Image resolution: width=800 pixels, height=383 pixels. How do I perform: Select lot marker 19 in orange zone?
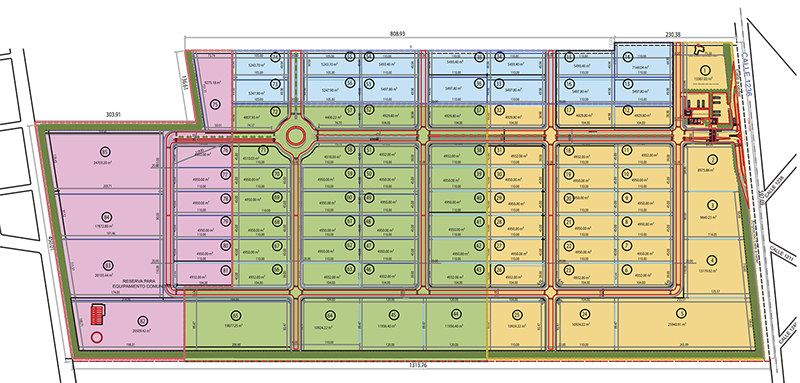click(569, 174)
